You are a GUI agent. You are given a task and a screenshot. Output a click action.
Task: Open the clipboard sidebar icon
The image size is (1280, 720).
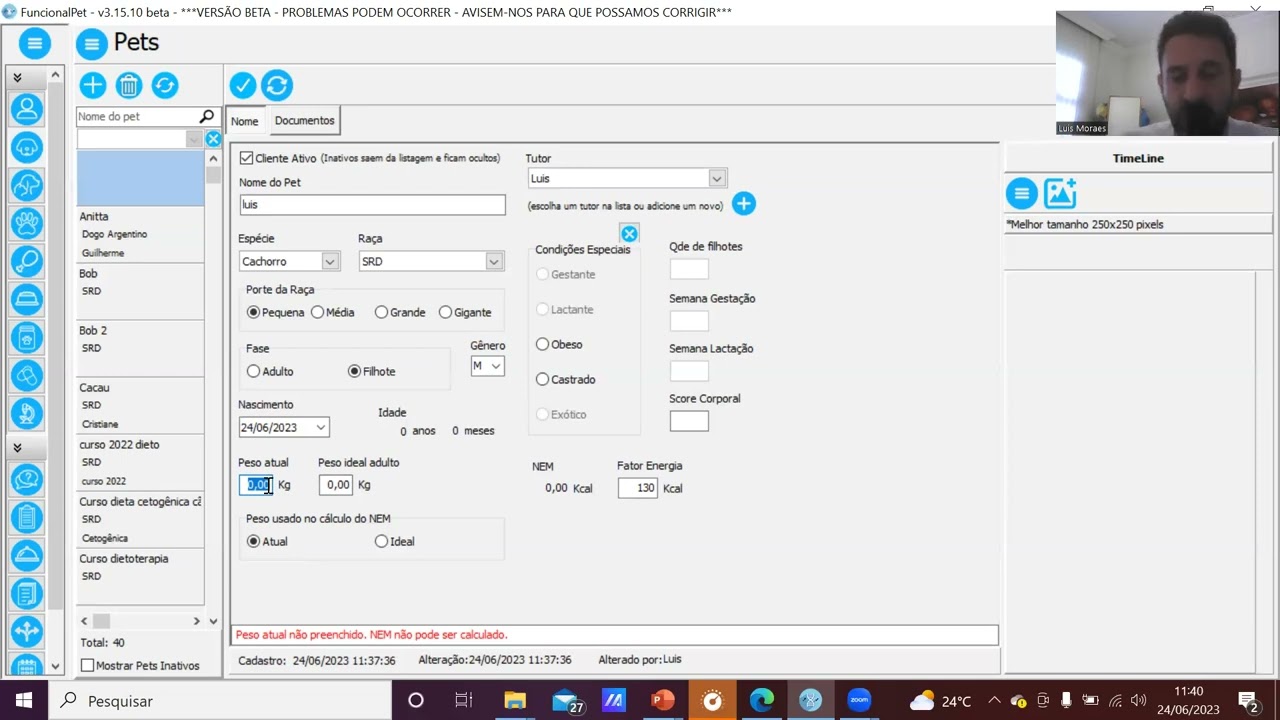[27, 518]
